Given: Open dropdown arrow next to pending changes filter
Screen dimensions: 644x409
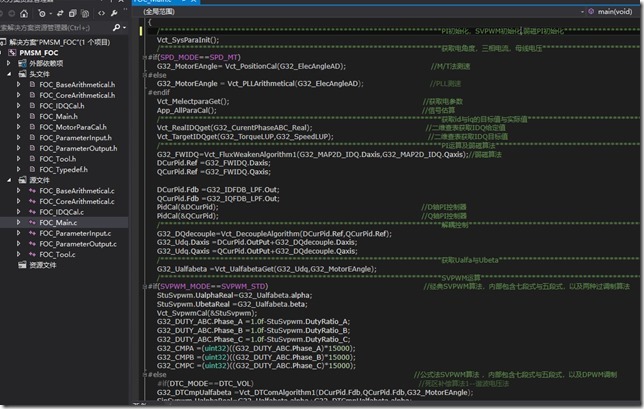Looking at the screenshot, I should 51,14.
